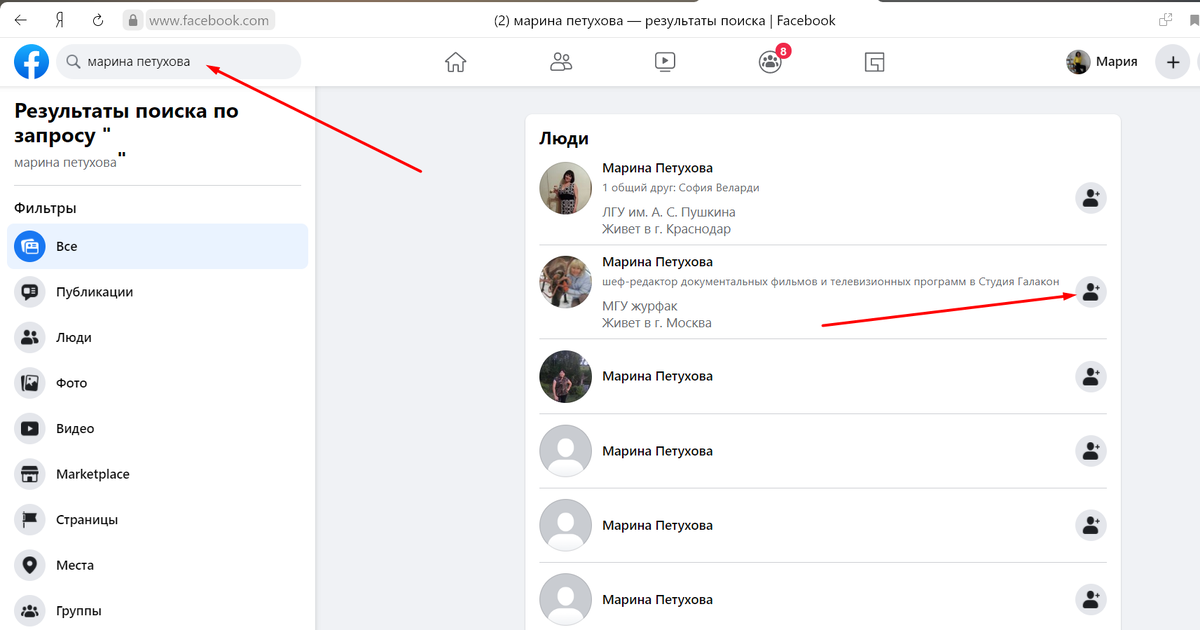Select the Marketplace filter
The image size is (1200, 630).
pos(158,474)
